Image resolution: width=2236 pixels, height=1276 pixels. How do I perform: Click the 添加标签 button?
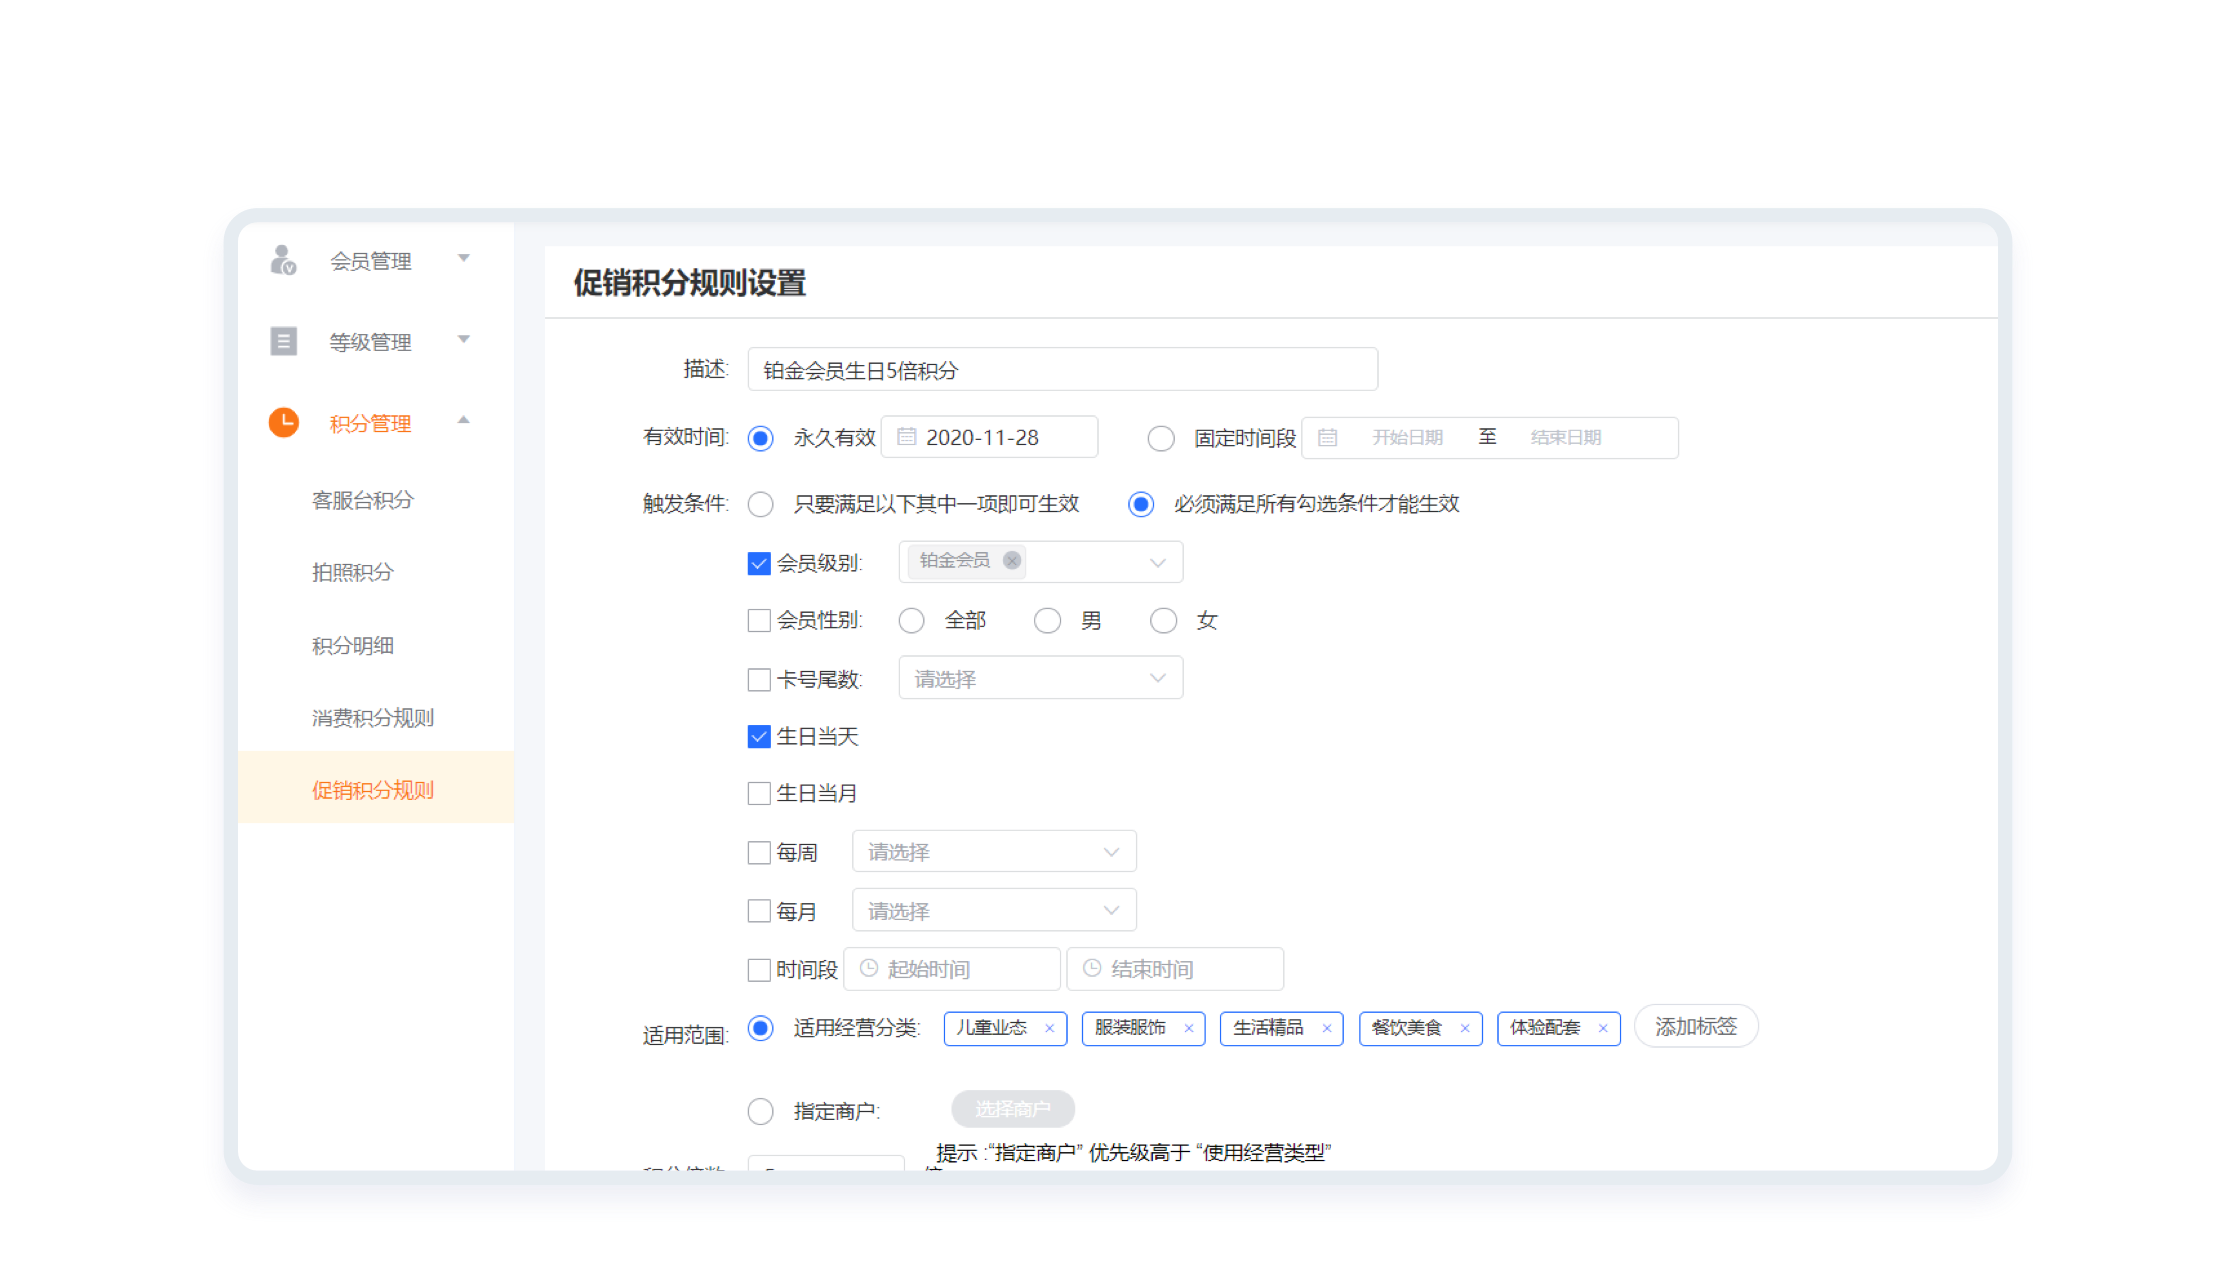(1696, 1026)
